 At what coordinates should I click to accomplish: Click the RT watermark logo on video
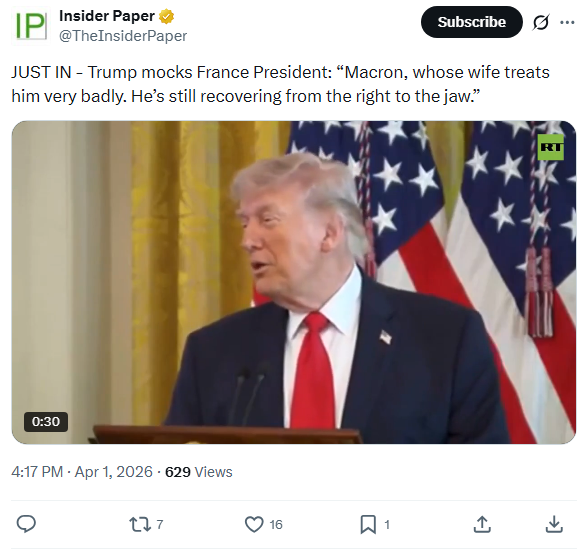(x=550, y=147)
